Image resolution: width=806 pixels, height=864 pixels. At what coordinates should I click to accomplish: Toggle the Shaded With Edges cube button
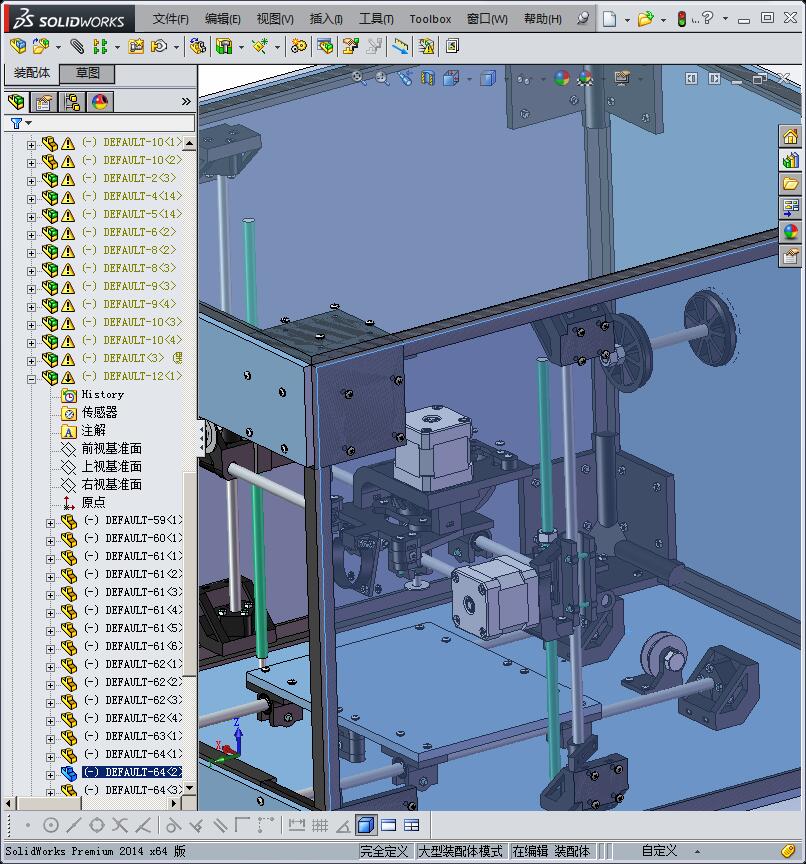365,825
